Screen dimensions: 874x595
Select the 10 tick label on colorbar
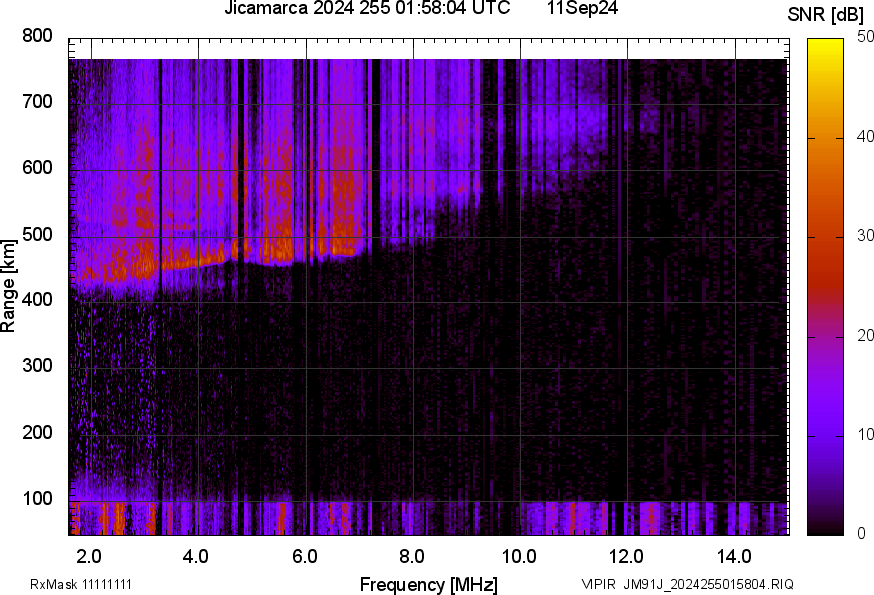pyautogui.click(x=866, y=434)
